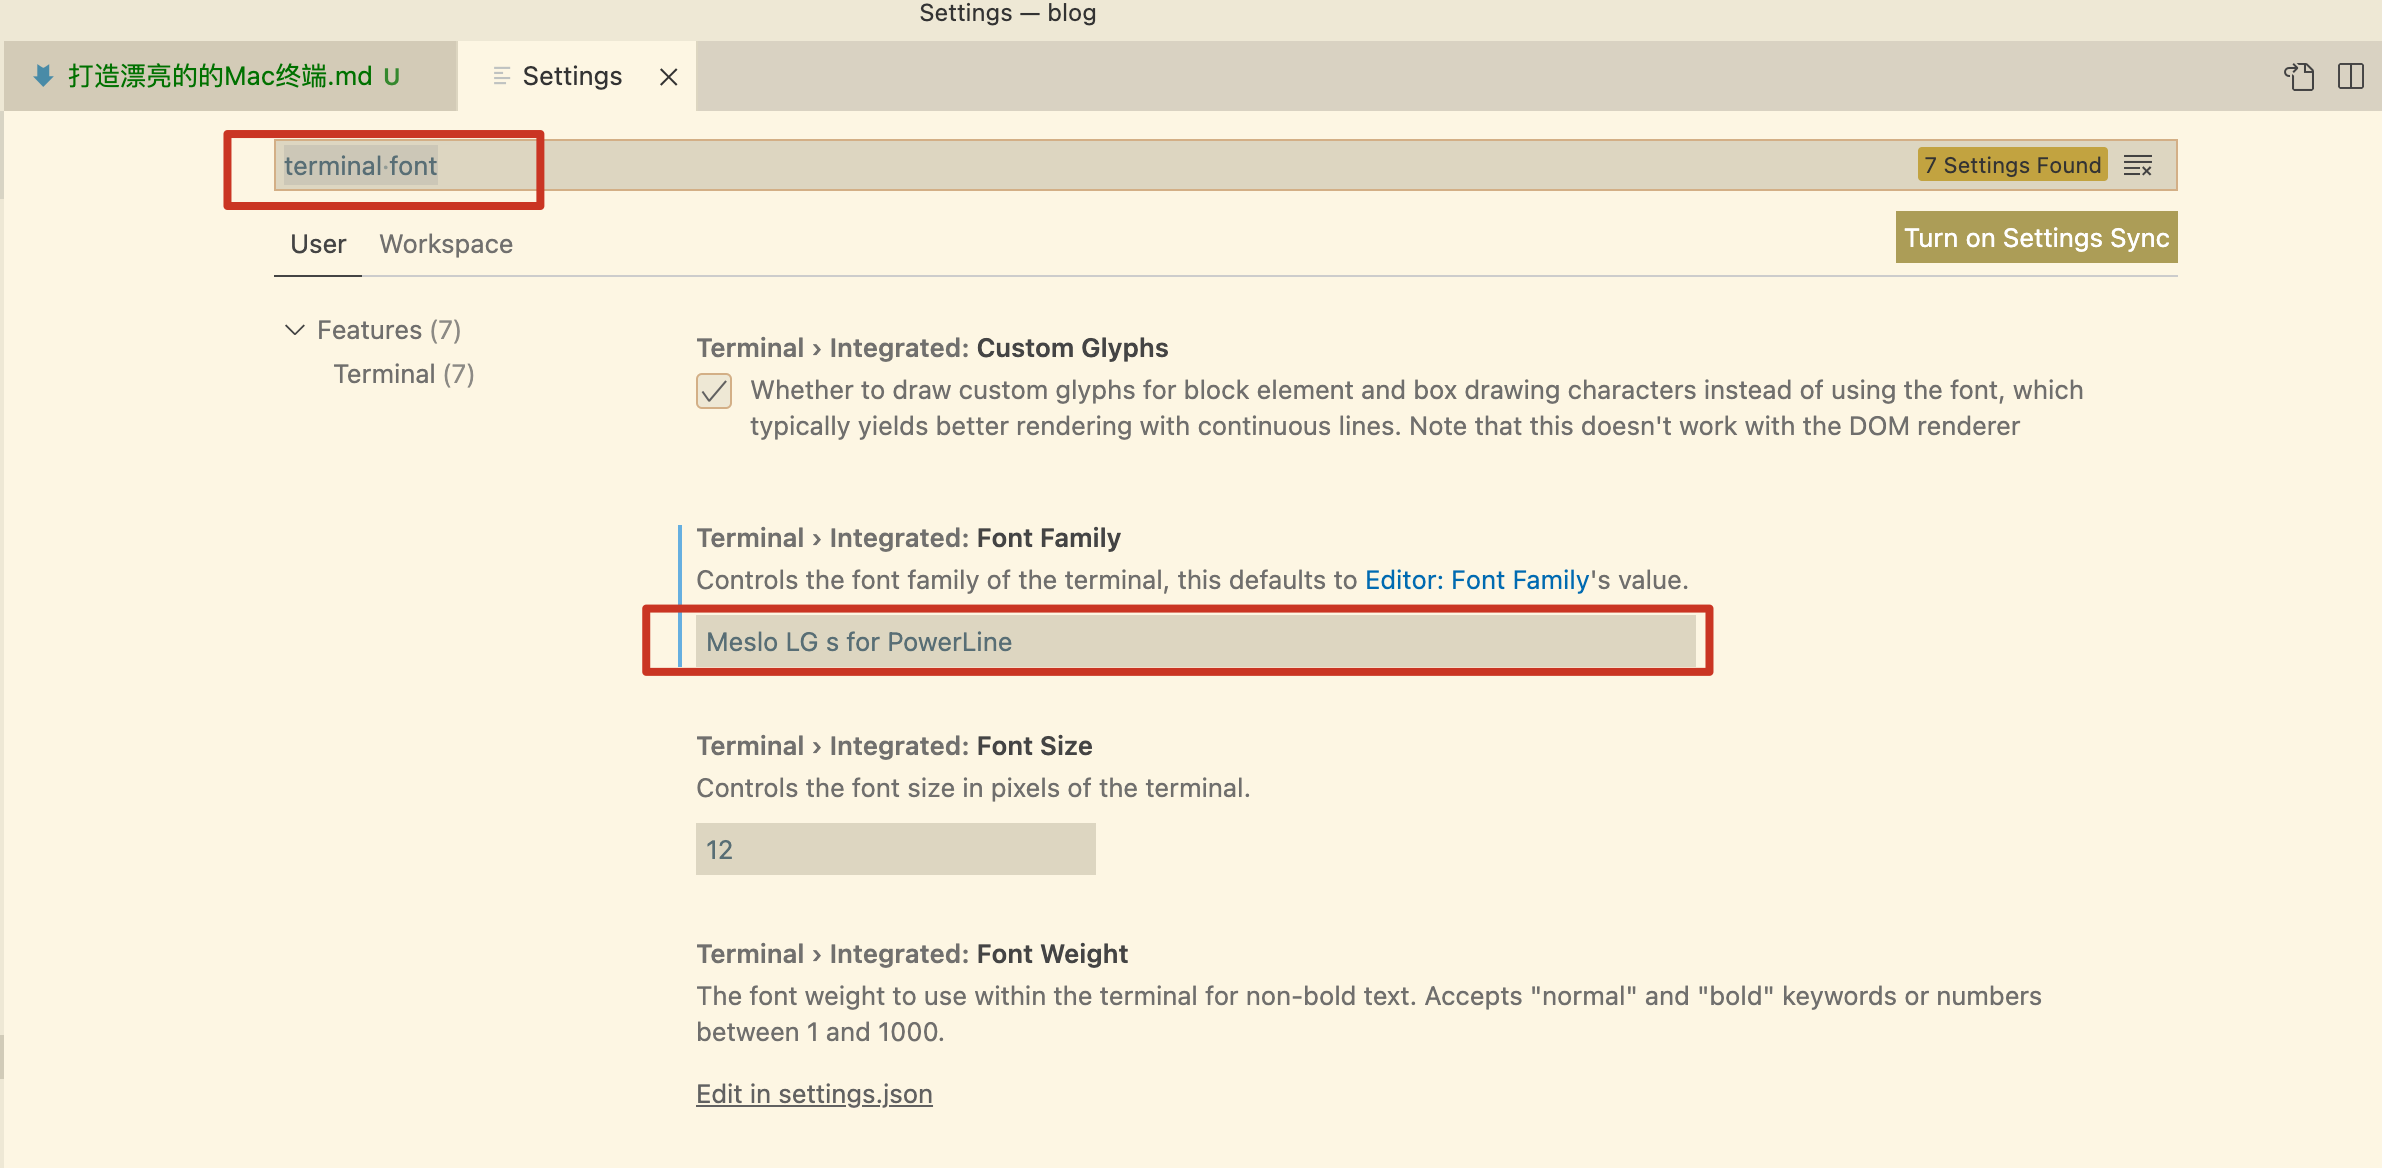Click the 7 Settings Found badge
This screenshot has width=2382, height=1168.
(x=2012, y=166)
